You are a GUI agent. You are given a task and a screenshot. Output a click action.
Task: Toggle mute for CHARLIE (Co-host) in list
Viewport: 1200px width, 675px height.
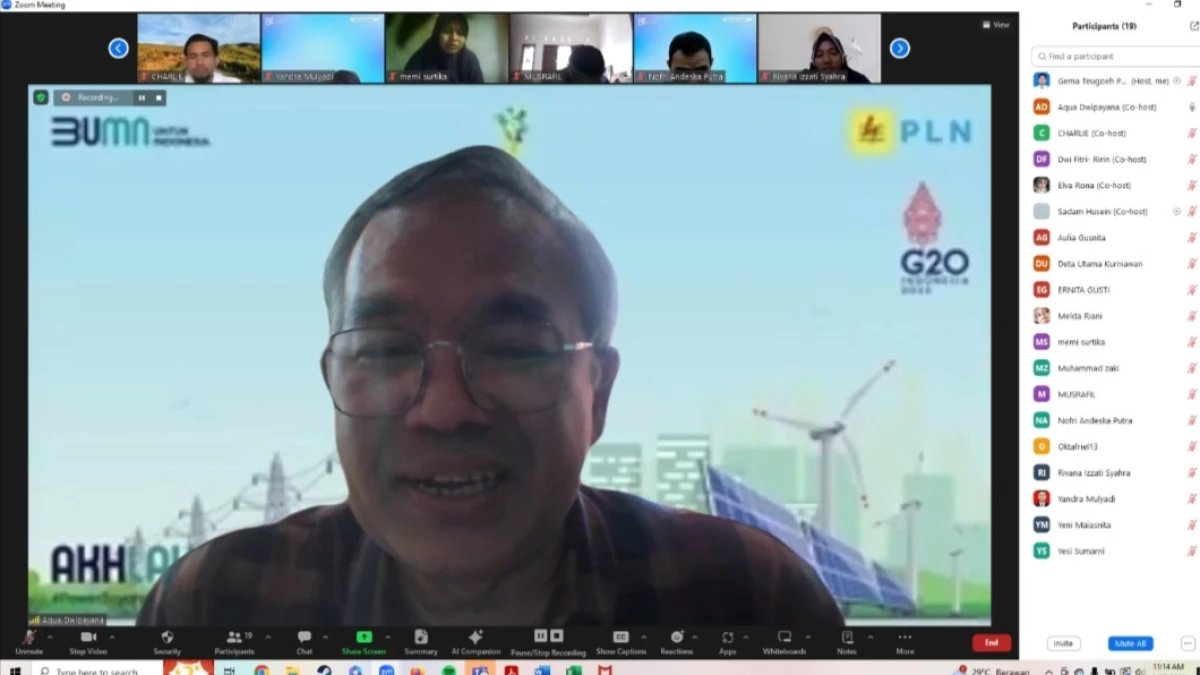(1191, 133)
